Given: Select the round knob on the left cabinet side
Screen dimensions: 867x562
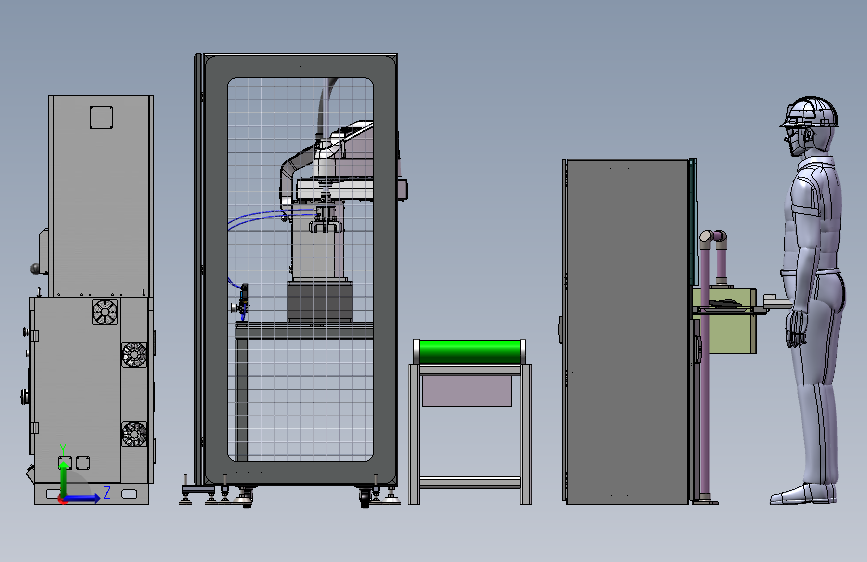Looking at the screenshot, I should tap(35, 269).
